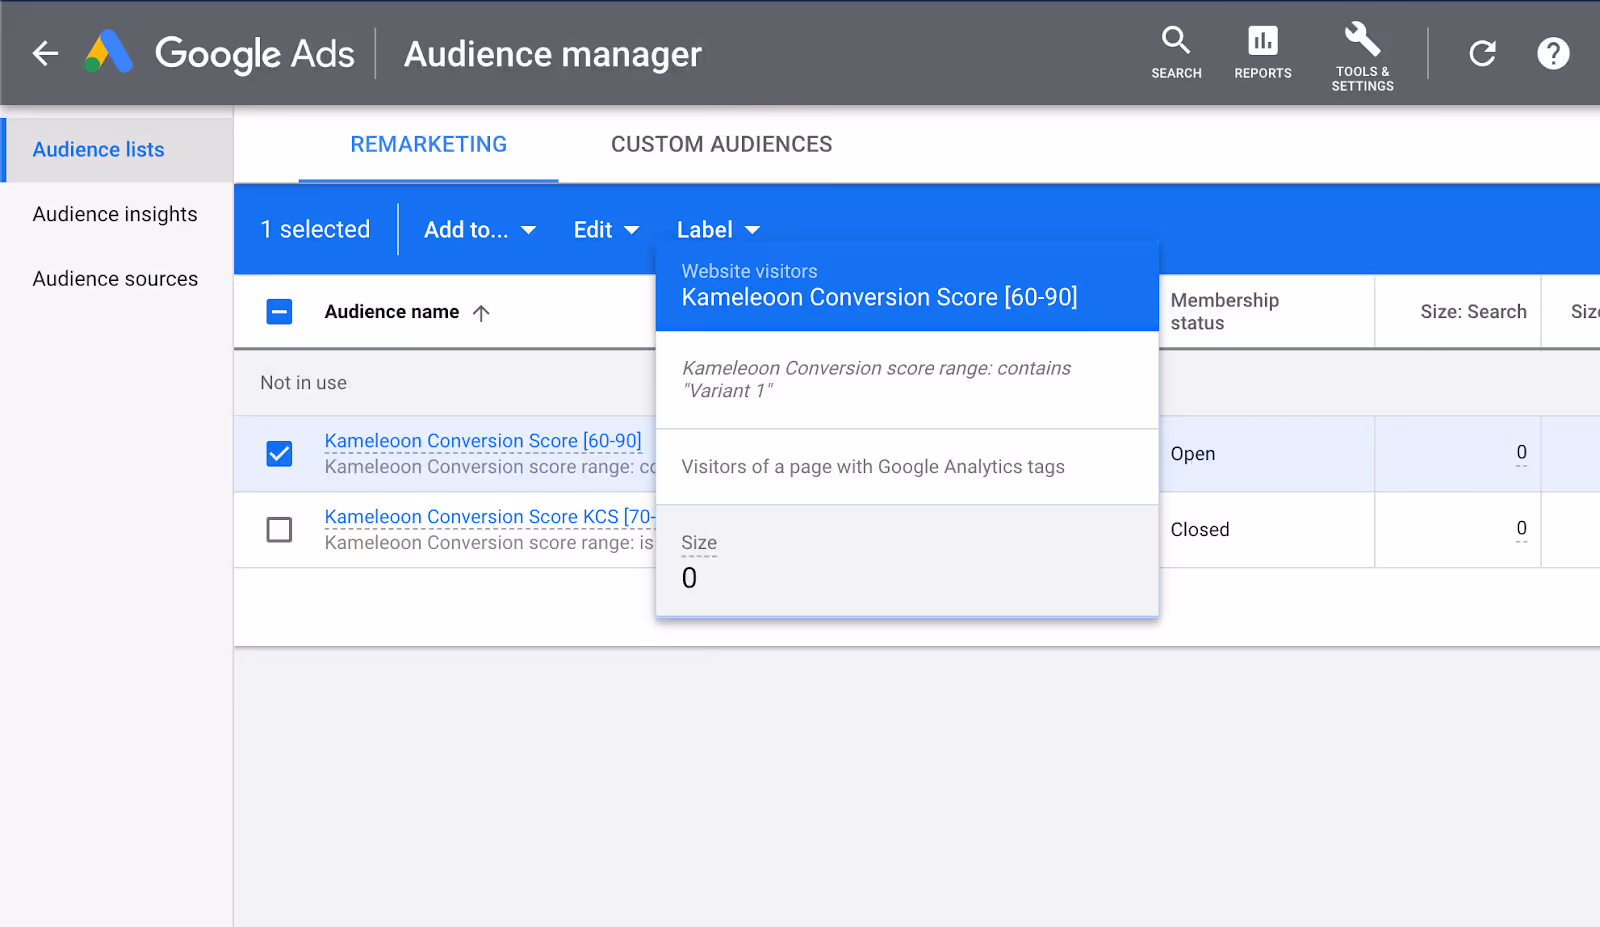Open the Help menu
Screen dimensions: 1600x927
[x=1552, y=53]
